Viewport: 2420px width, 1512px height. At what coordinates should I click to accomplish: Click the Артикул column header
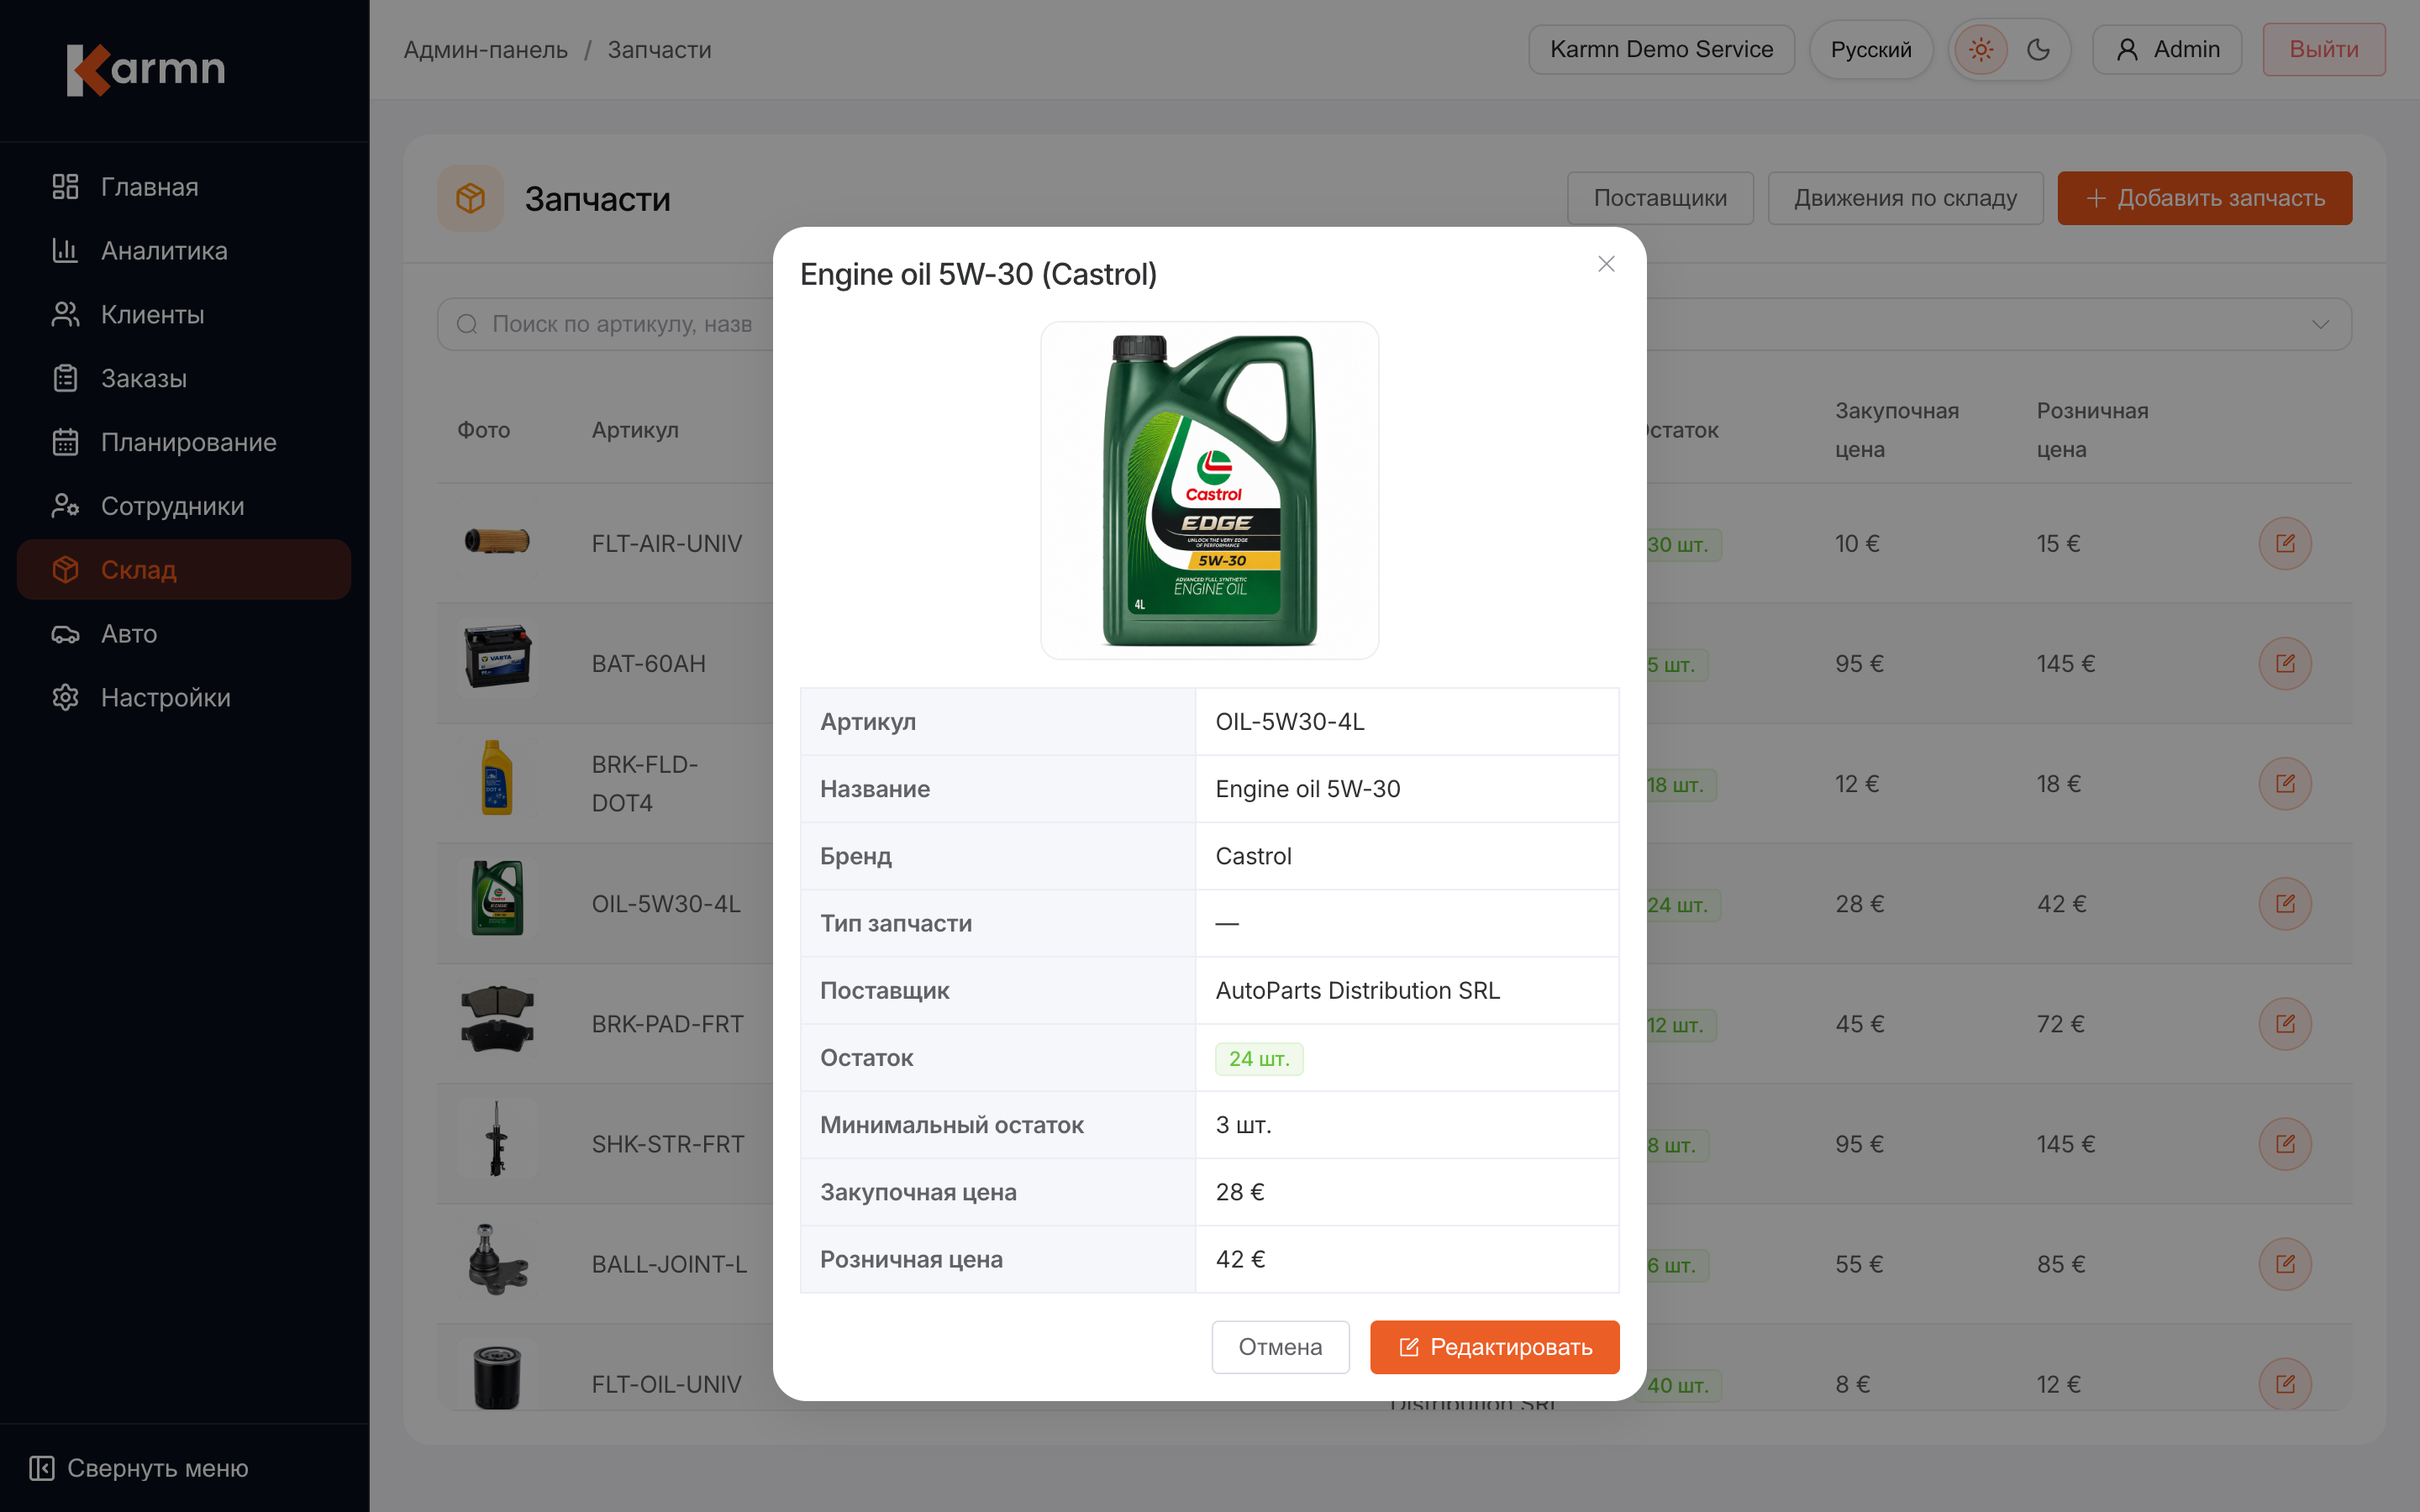pos(635,430)
